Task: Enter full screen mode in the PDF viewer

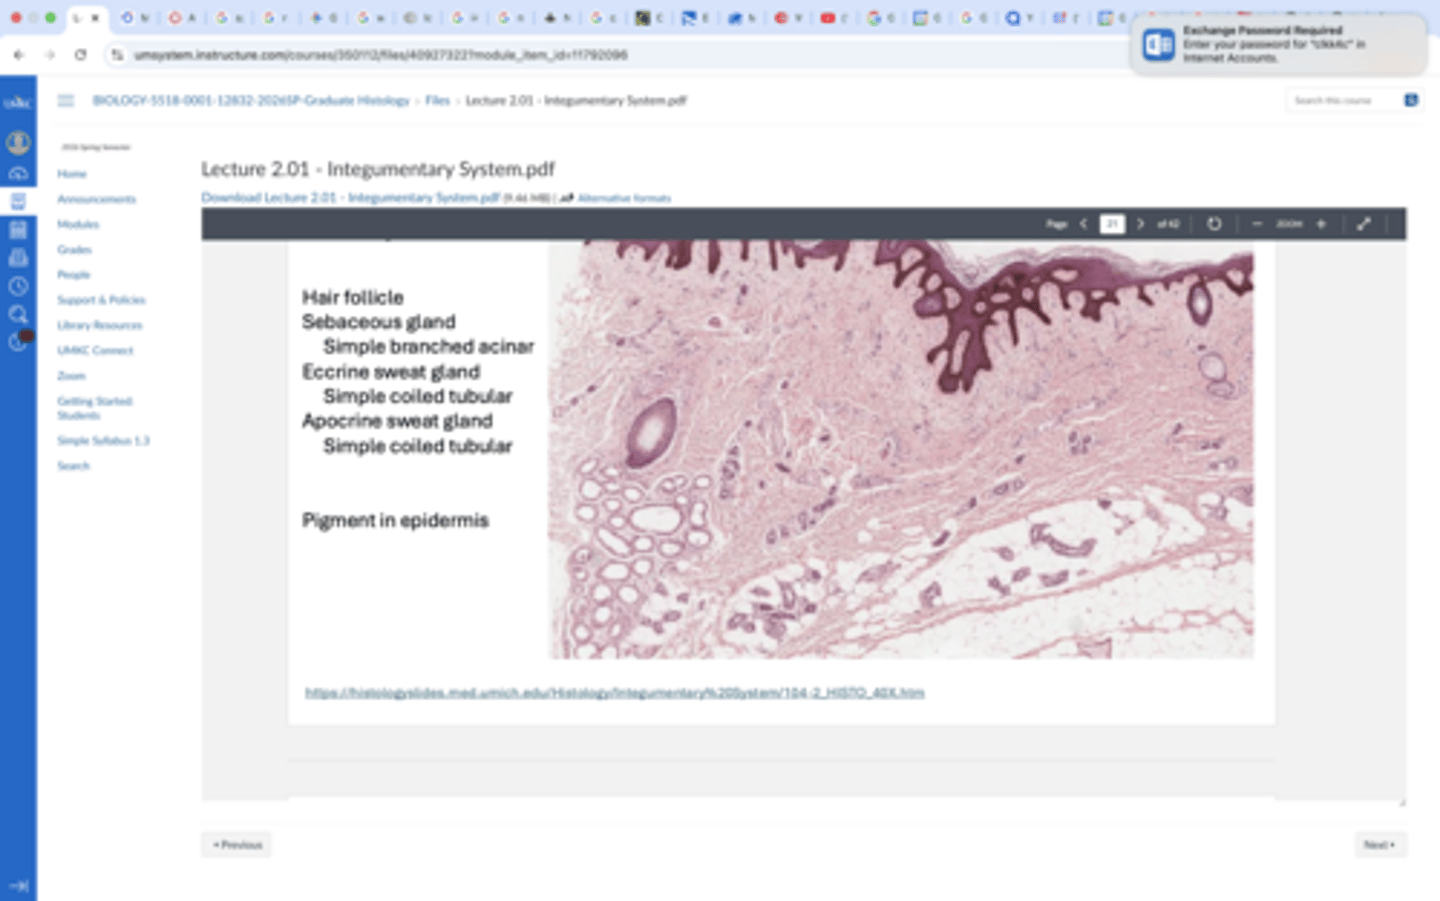Action: point(1363,224)
